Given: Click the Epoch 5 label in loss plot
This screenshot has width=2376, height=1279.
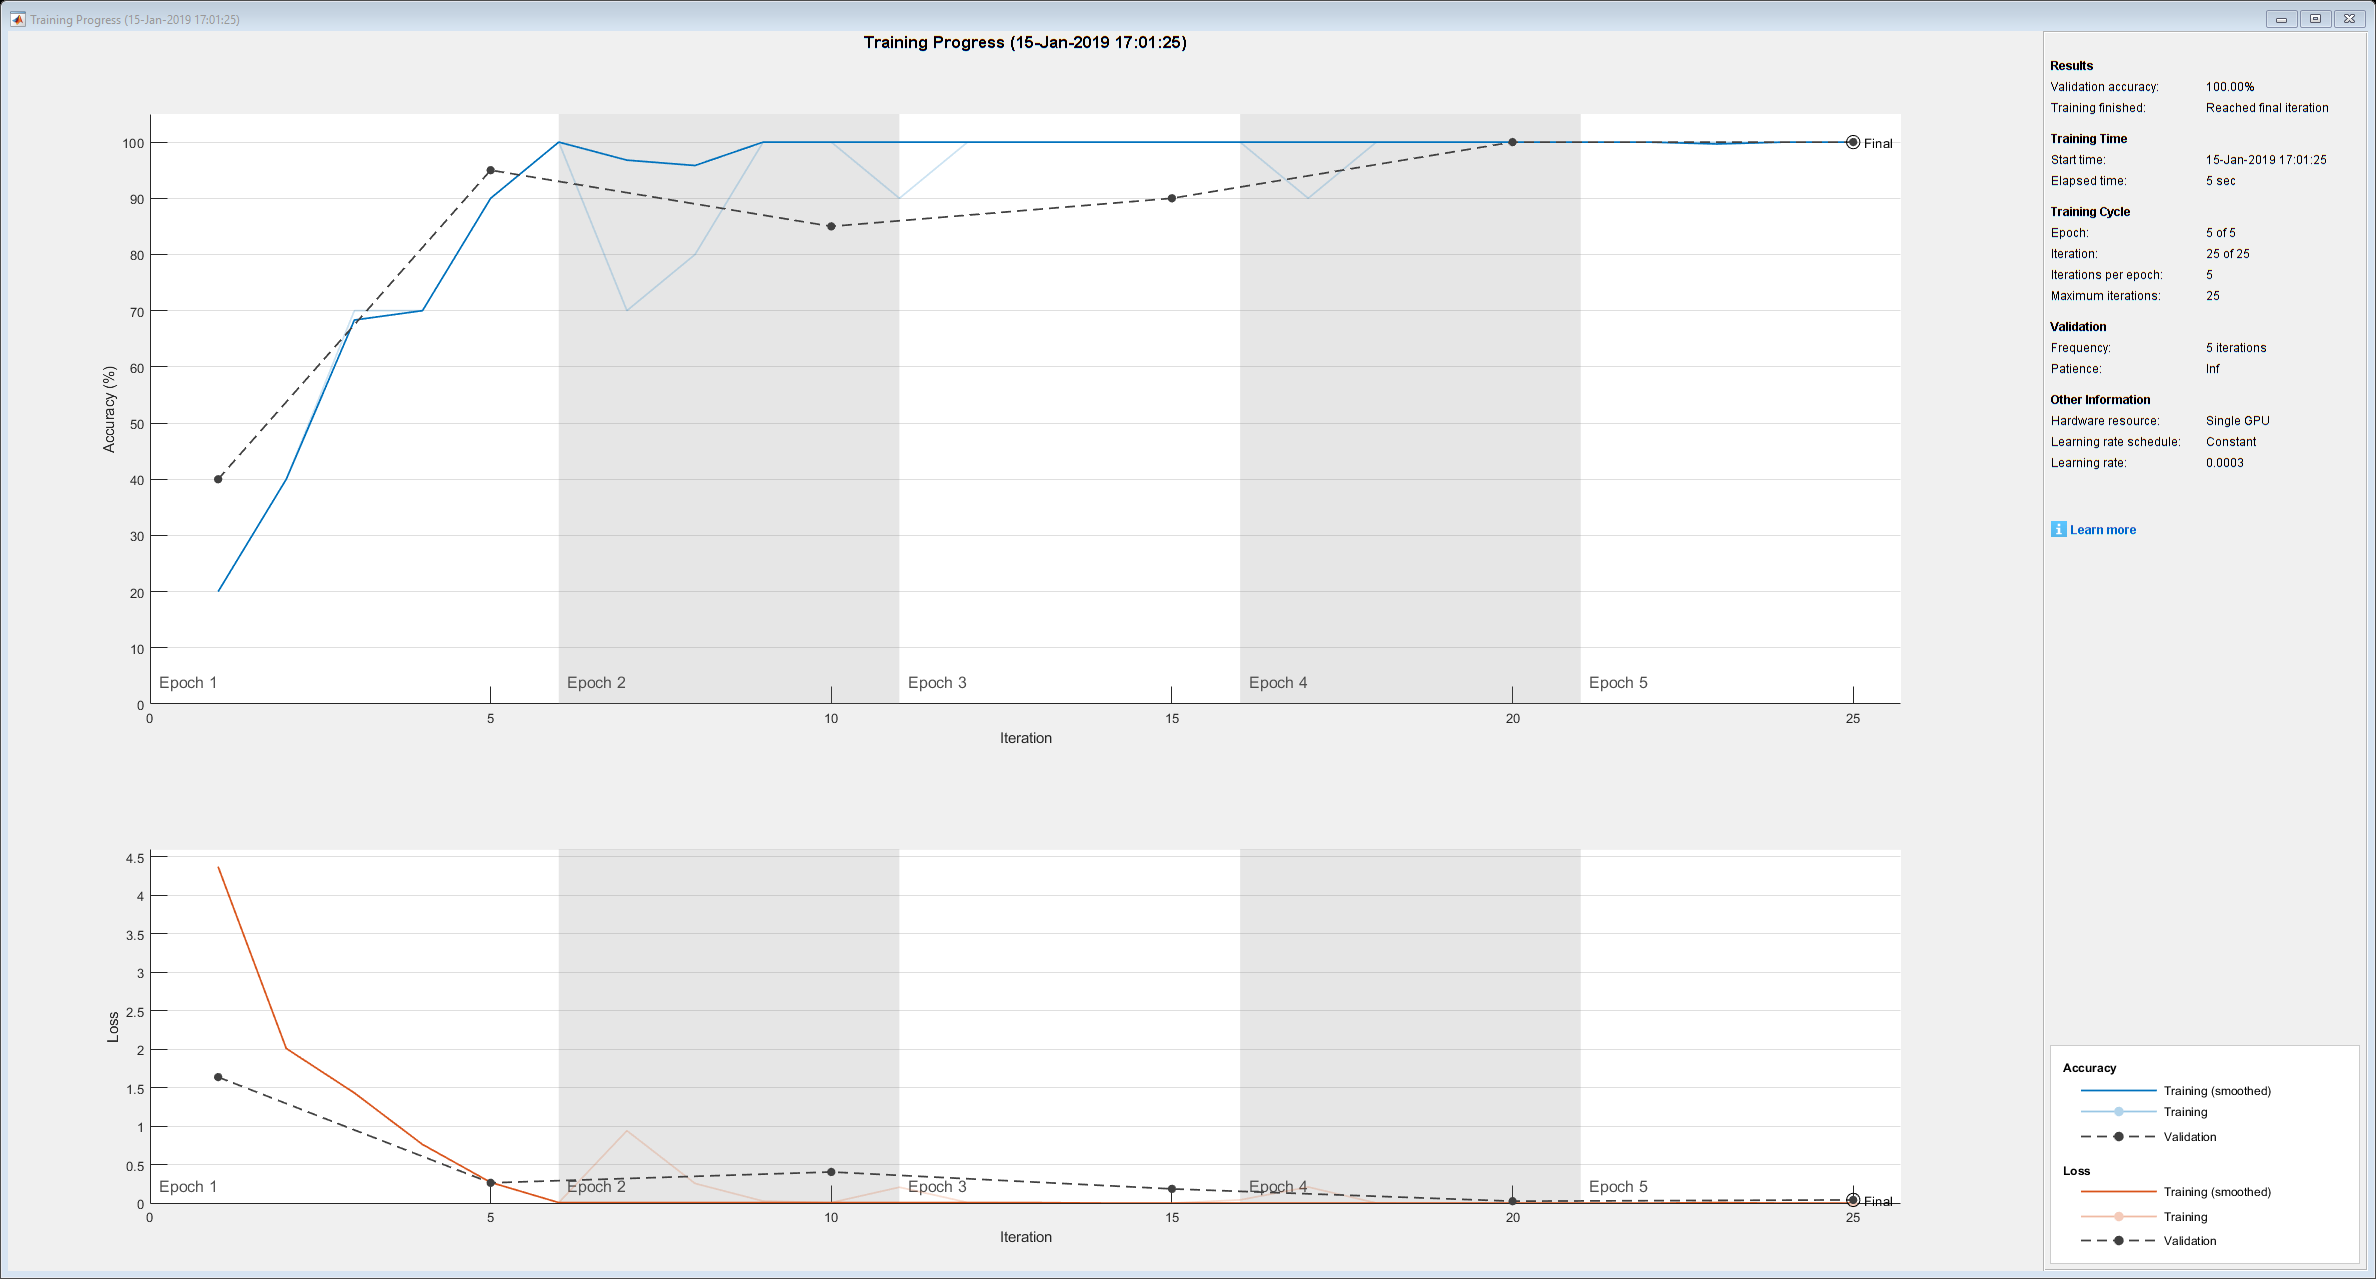Looking at the screenshot, I should [x=1618, y=1186].
